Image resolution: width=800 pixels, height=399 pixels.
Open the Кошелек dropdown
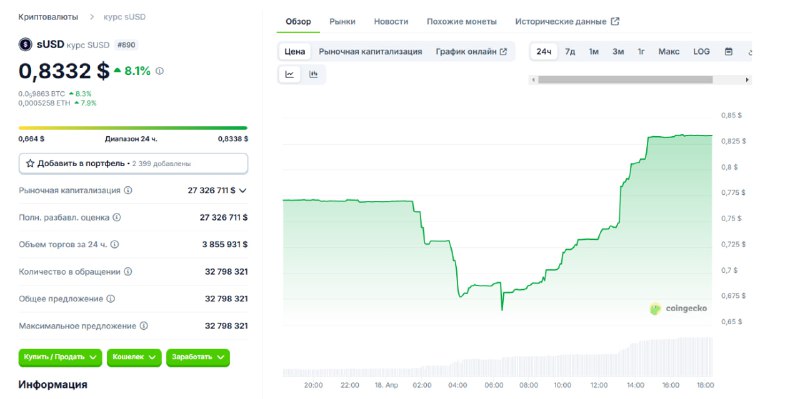pos(134,357)
